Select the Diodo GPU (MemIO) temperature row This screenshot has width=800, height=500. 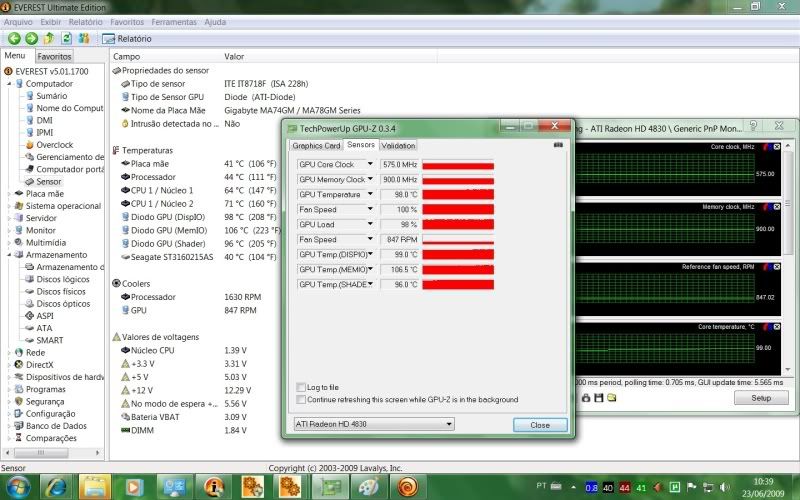[200, 231]
